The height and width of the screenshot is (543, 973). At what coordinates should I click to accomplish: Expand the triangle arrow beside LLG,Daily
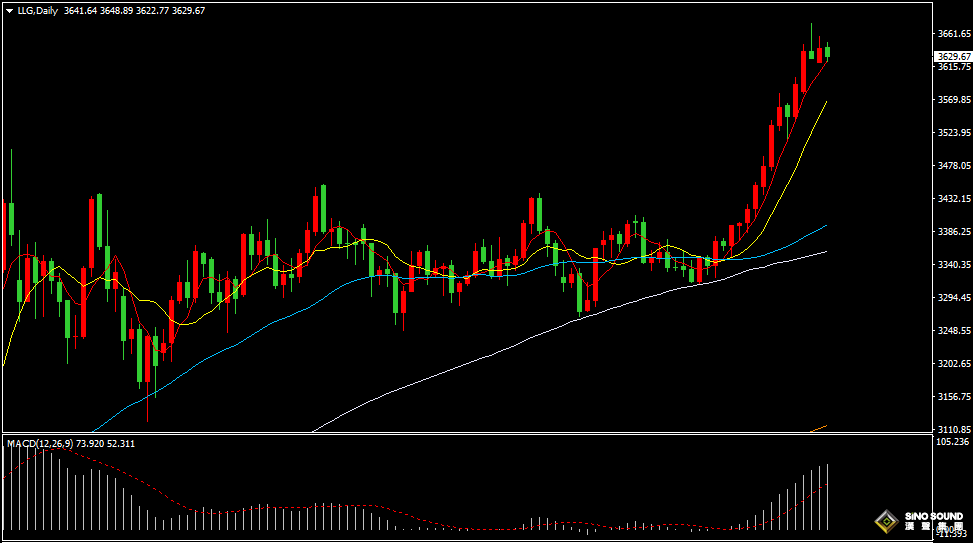9,11
